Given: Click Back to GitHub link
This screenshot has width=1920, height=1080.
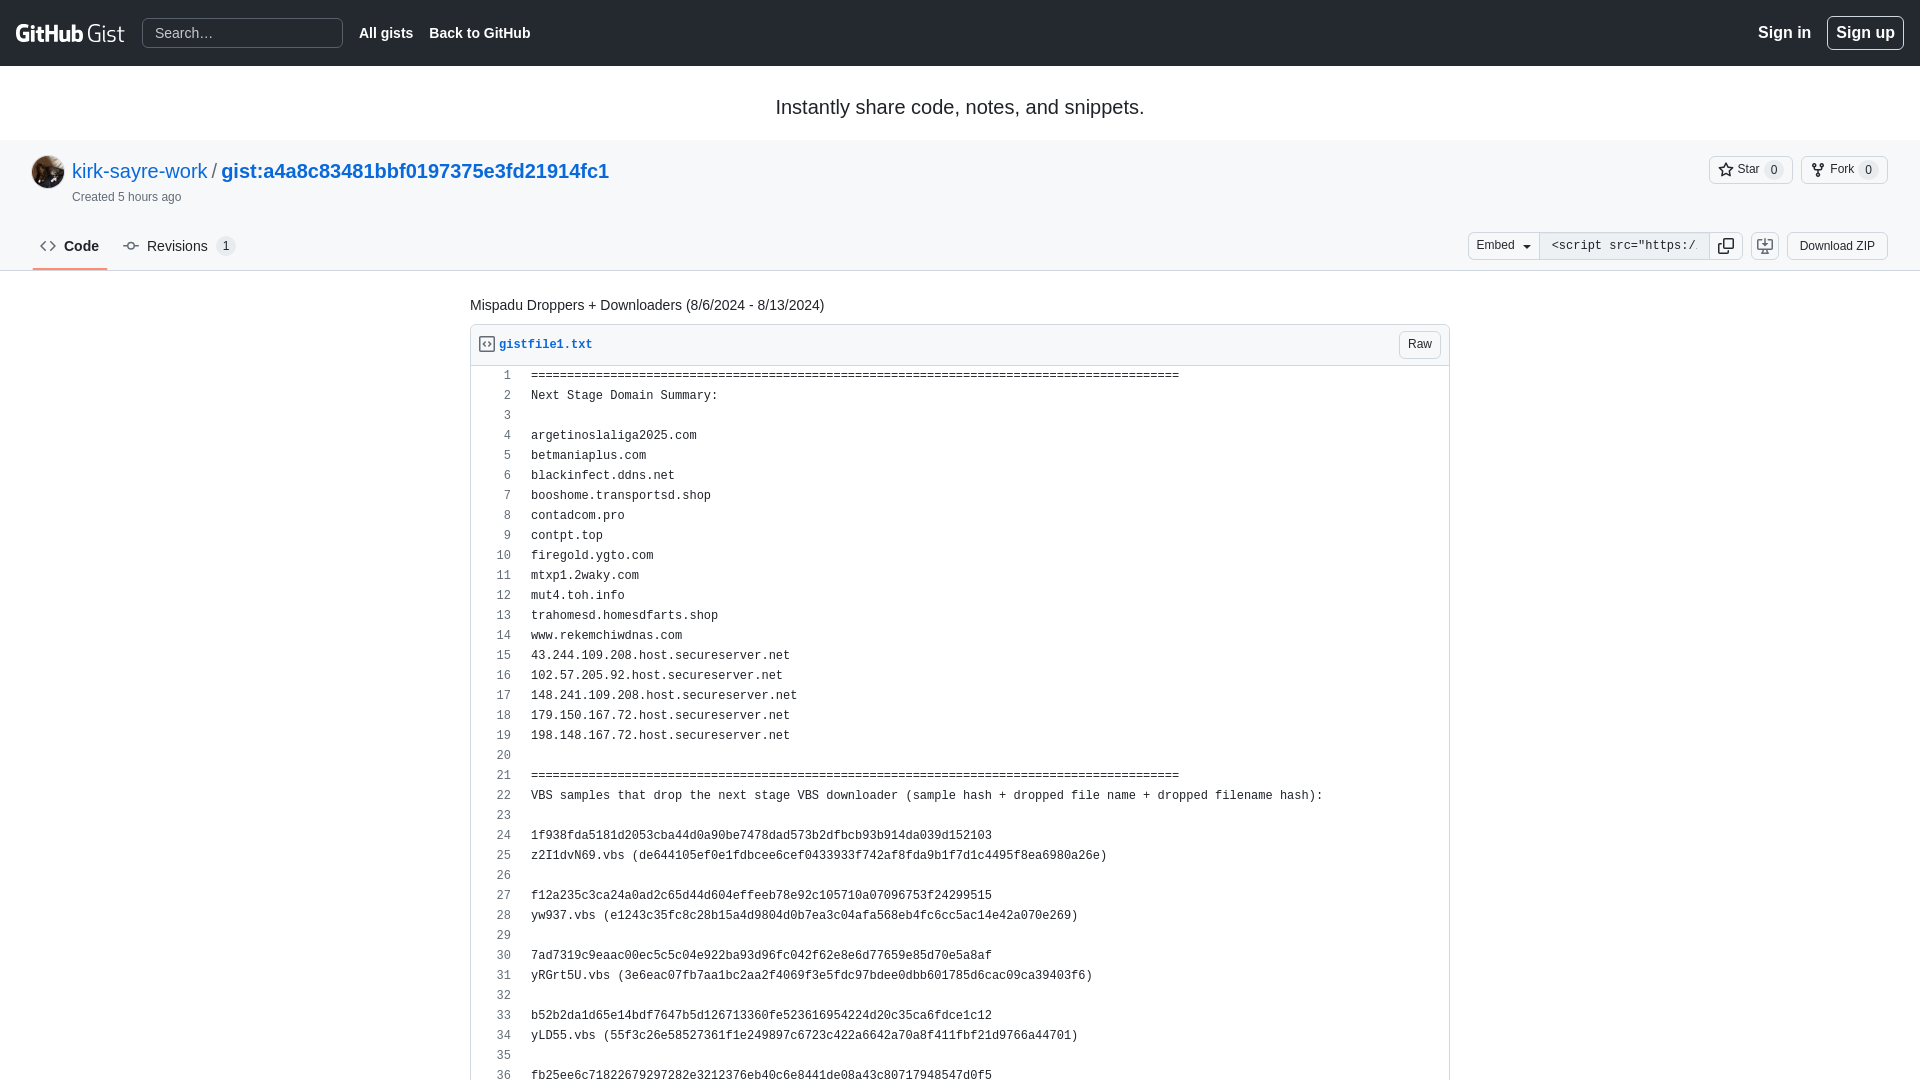Looking at the screenshot, I should [x=480, y=33].
